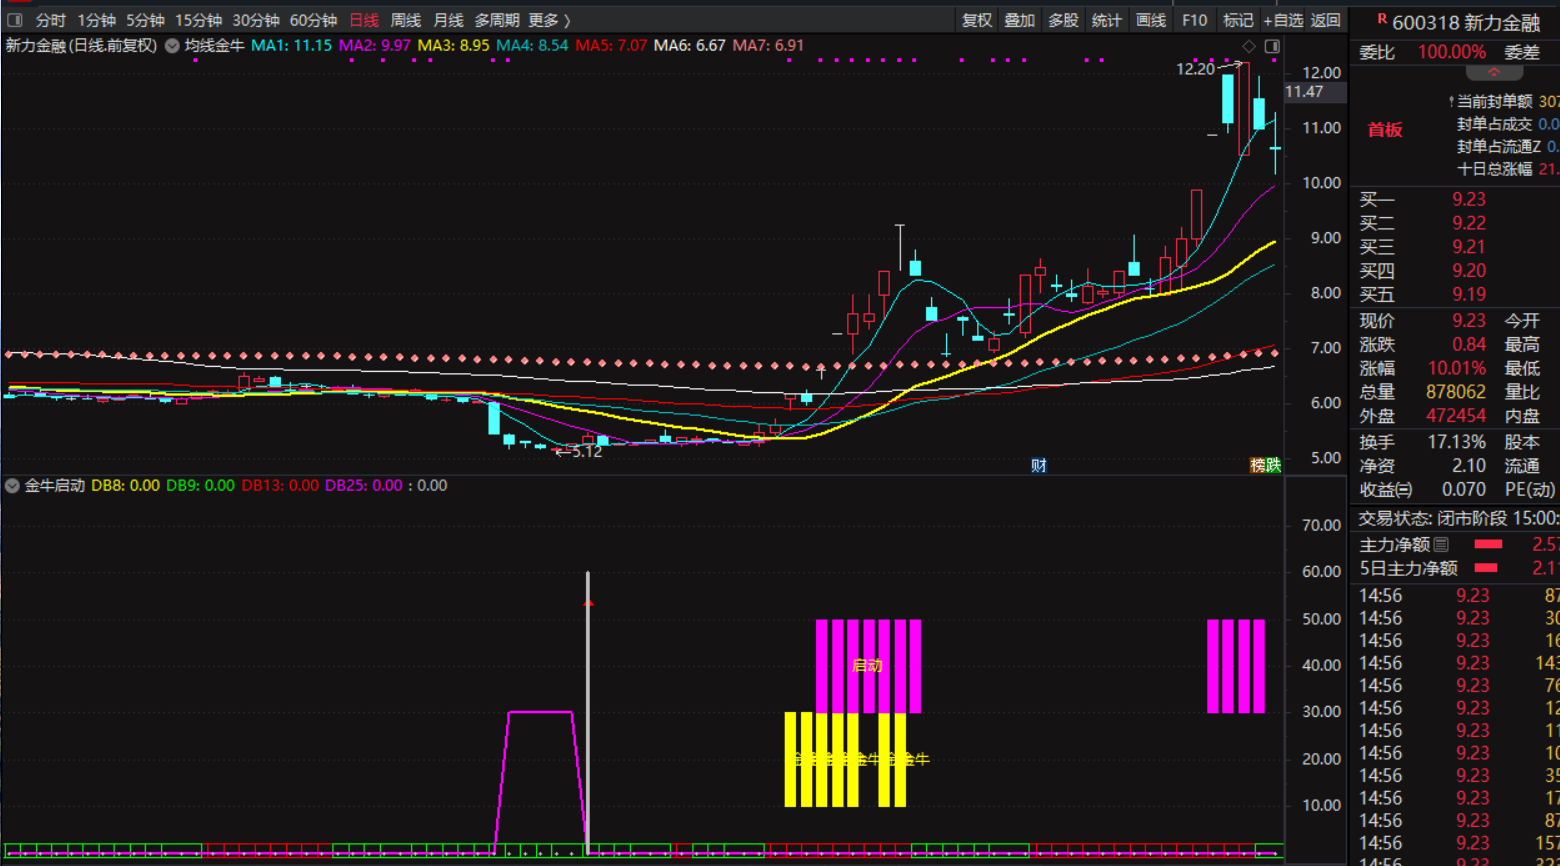This screenshot has height=866, width=1560.
Task: Open the 更多 periods menu
Action: 549,20
